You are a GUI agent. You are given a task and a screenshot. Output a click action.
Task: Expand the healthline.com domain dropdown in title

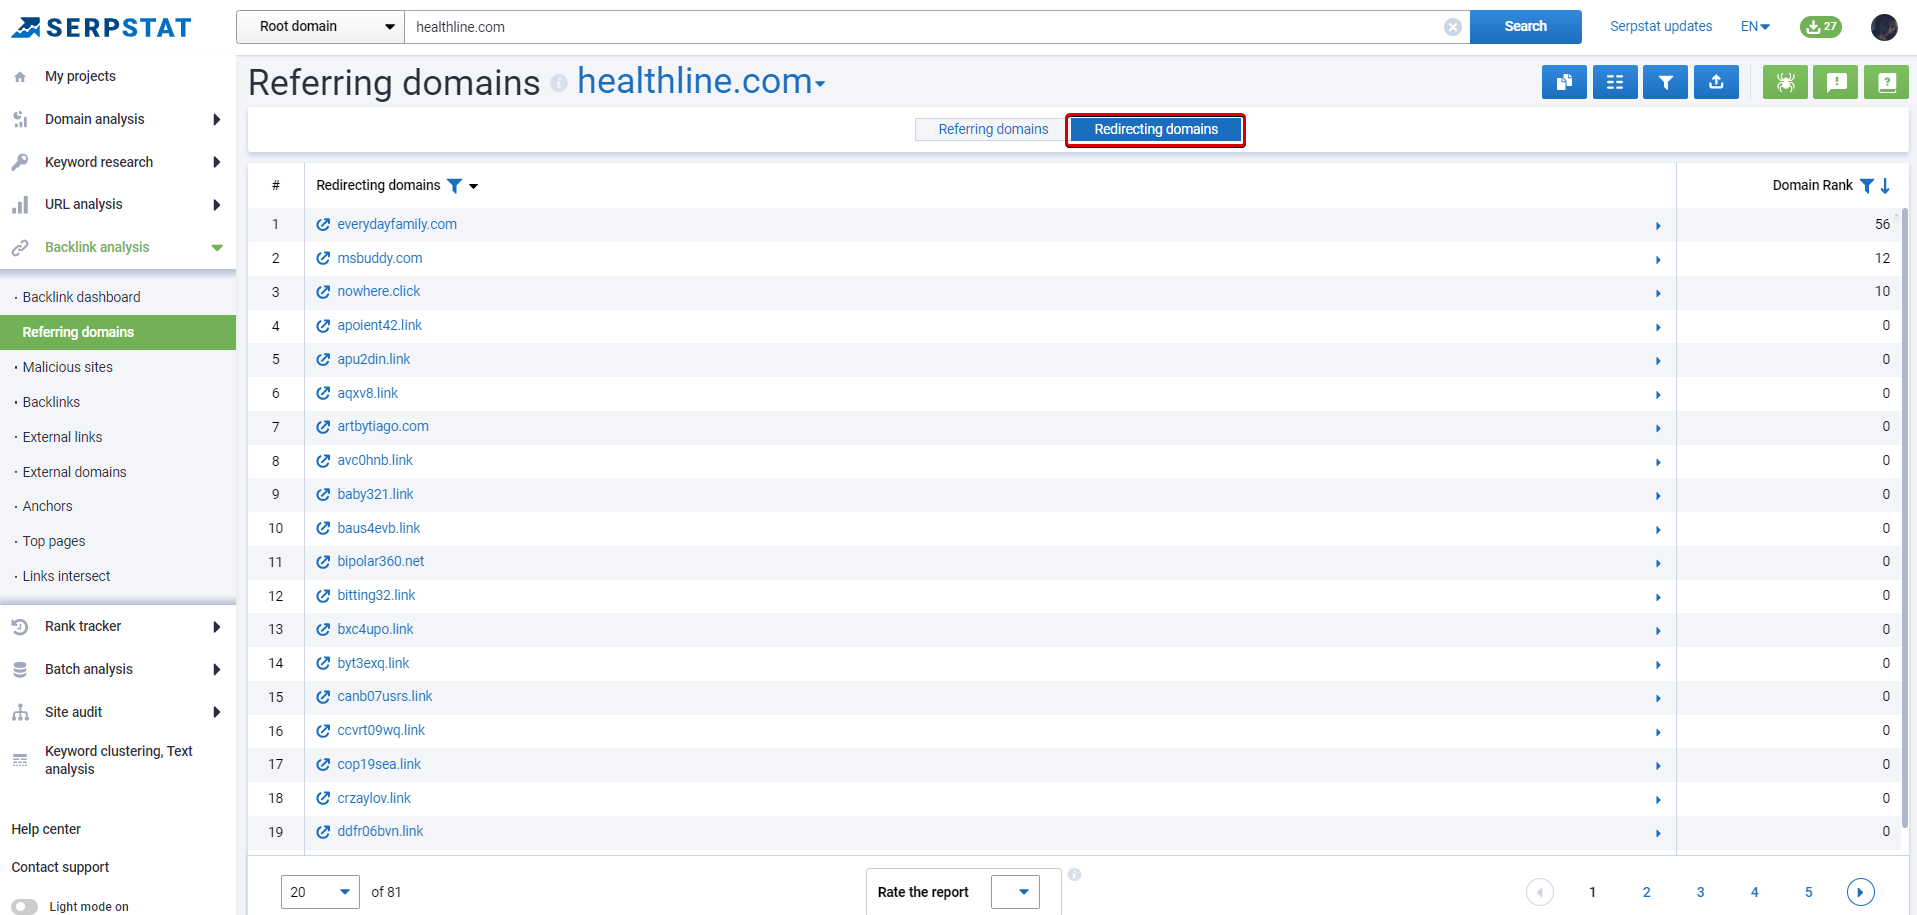coord(820,85)
